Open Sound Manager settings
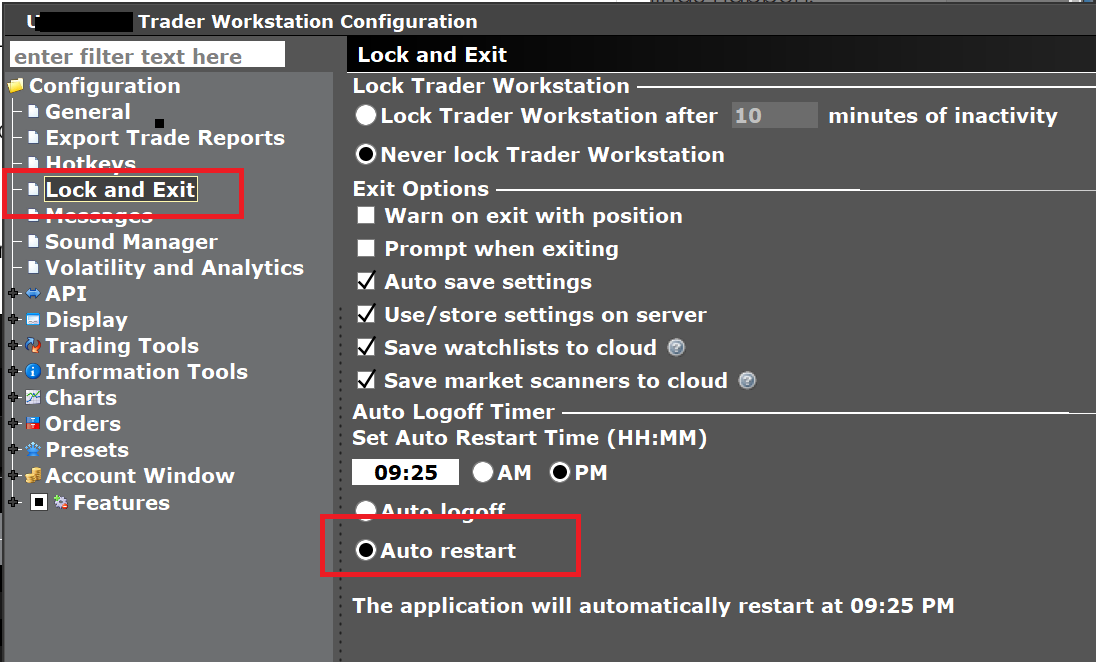The height and width of the screenshot is (662, 1096). click(x=131, y=242)
